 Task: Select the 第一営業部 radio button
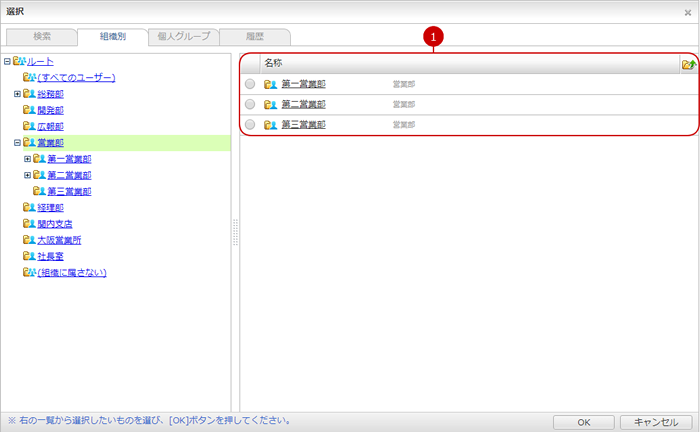pos(250,85)
